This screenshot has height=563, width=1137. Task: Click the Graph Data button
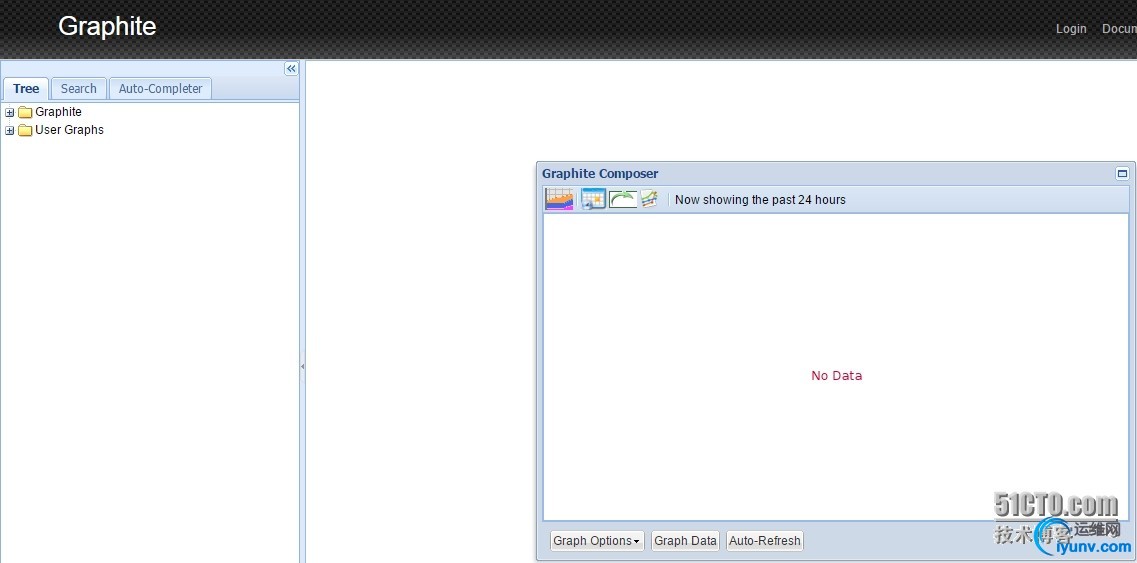pos(685,541)
